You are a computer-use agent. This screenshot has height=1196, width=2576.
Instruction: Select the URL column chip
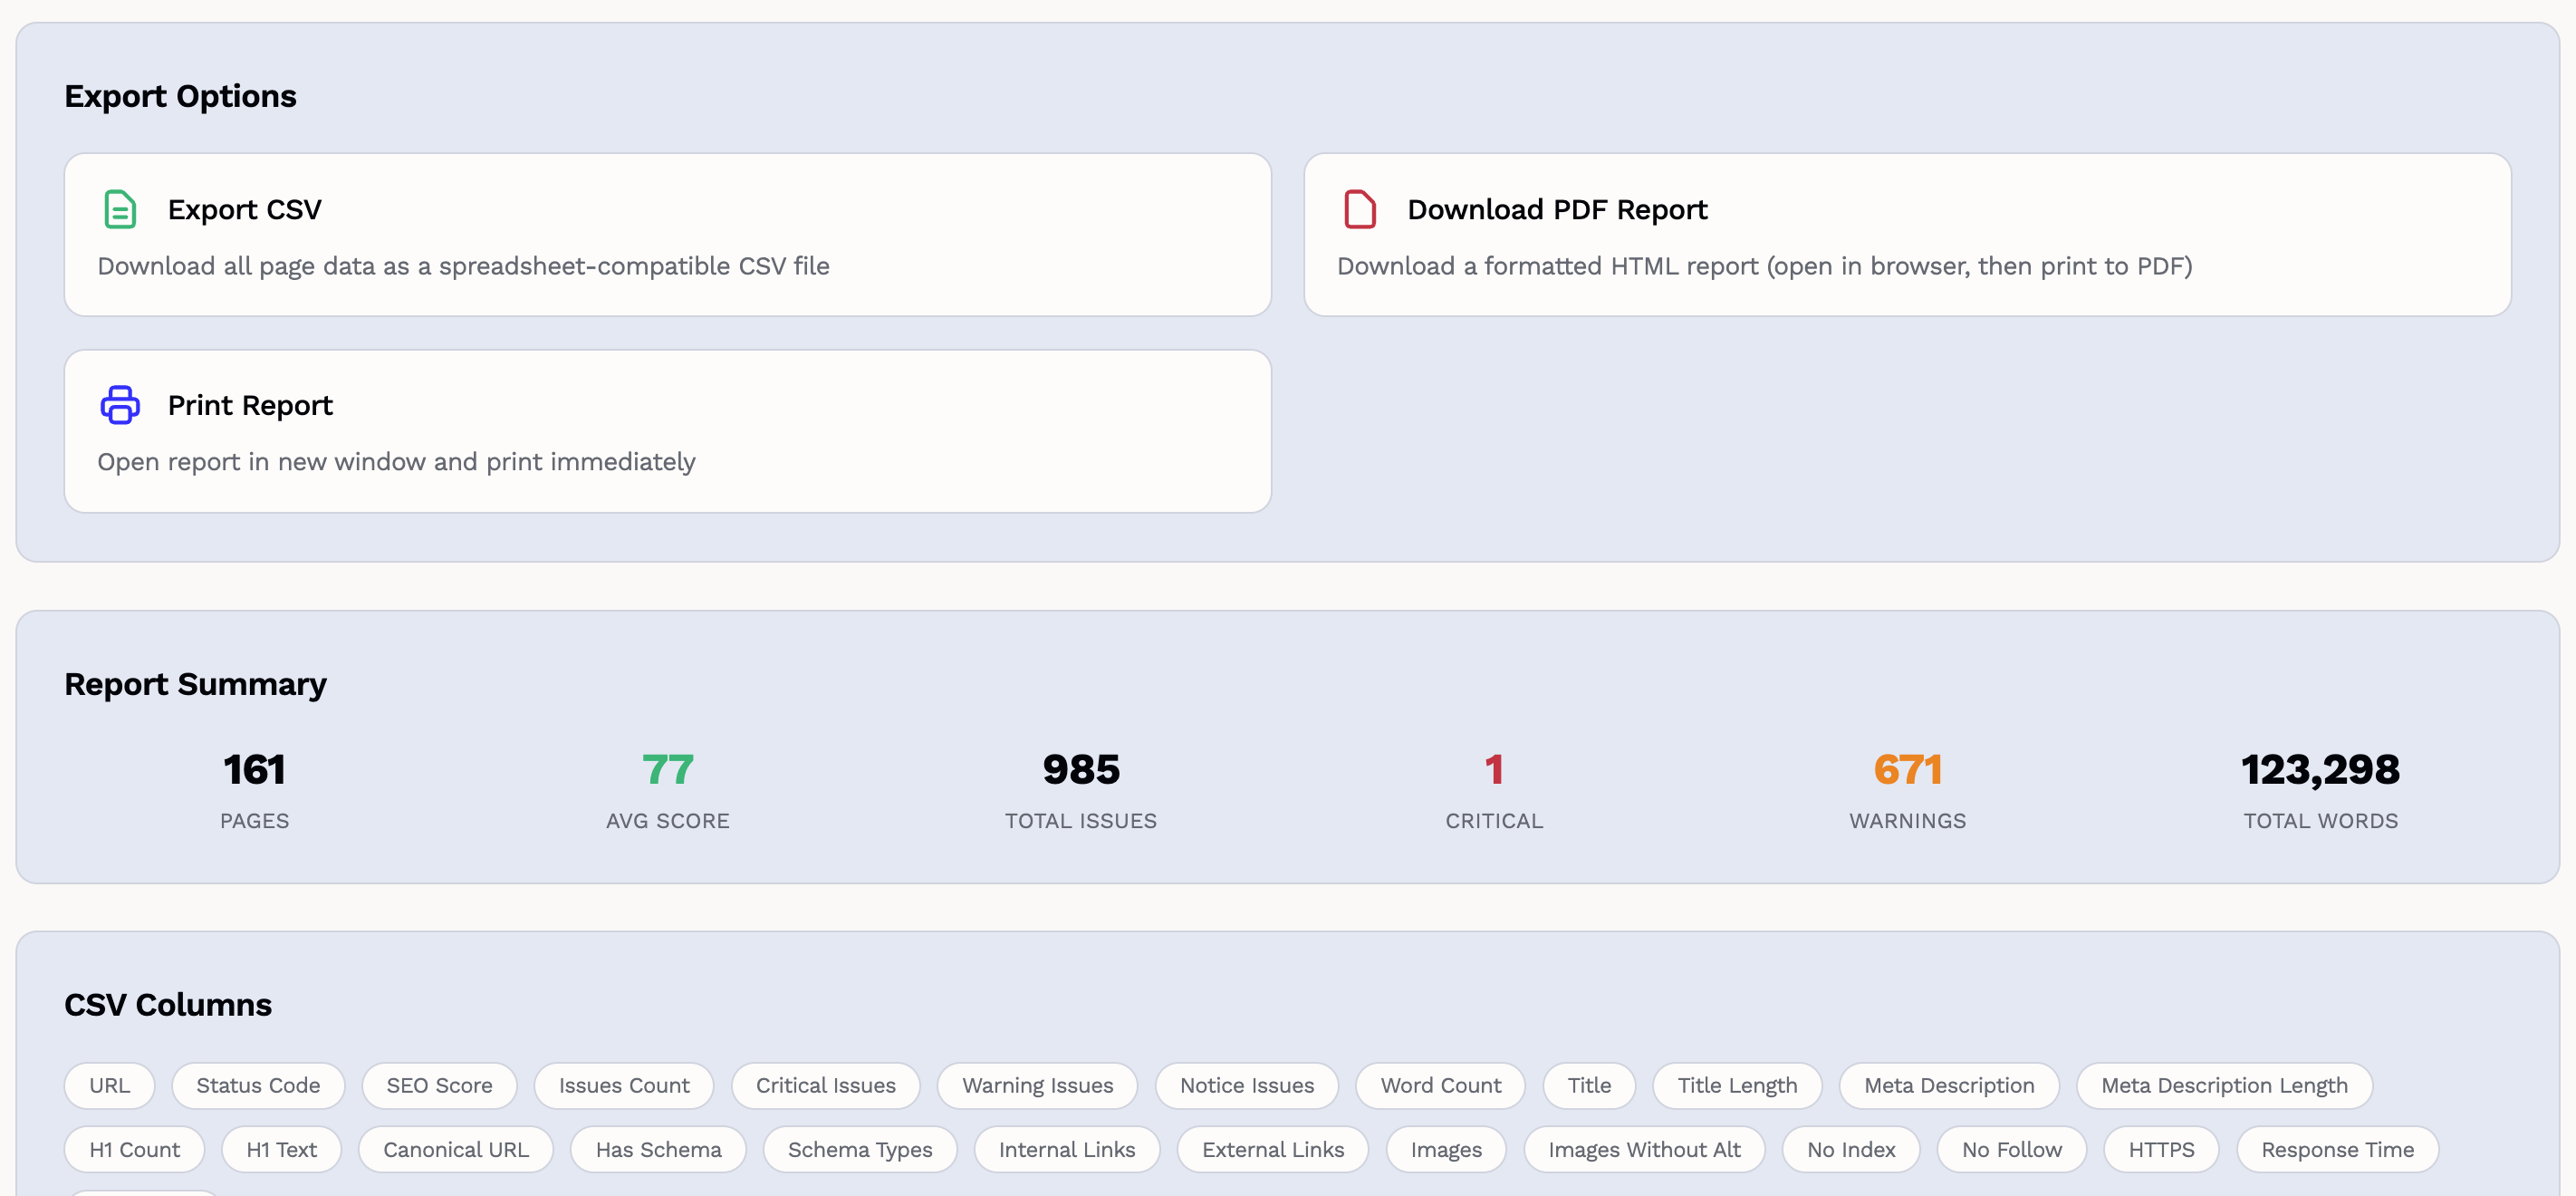[109, 1085]
